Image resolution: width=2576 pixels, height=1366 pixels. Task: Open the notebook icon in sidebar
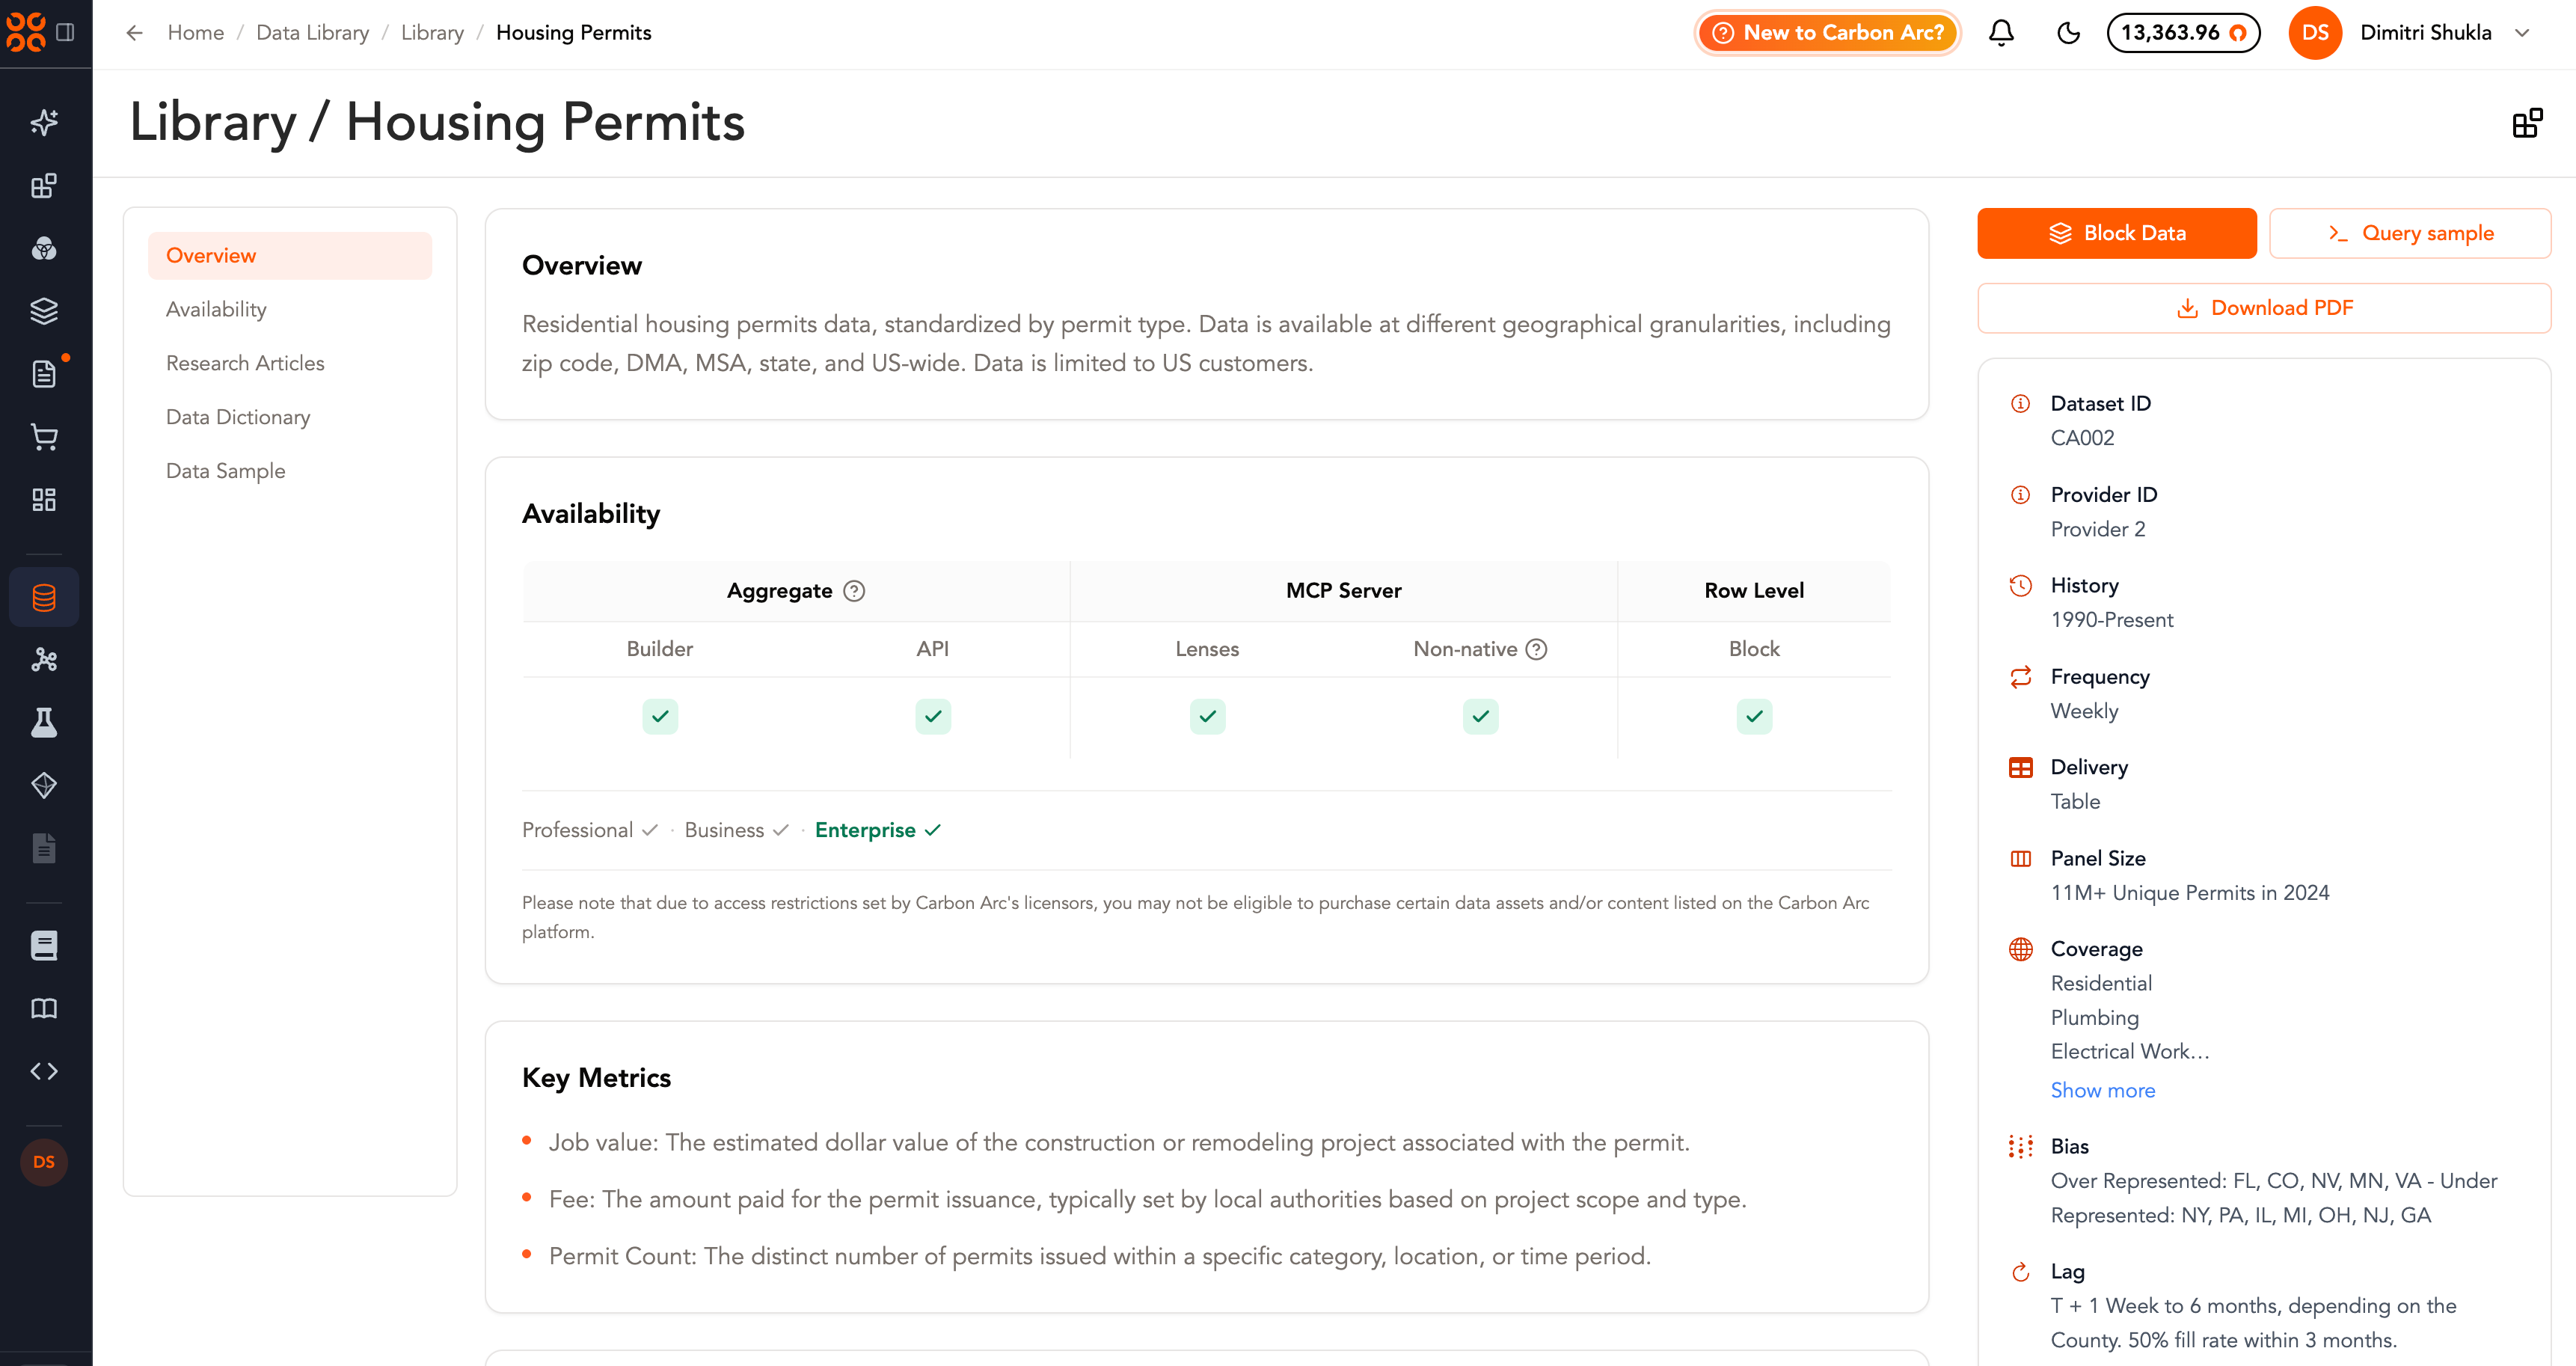click(44, 945)
